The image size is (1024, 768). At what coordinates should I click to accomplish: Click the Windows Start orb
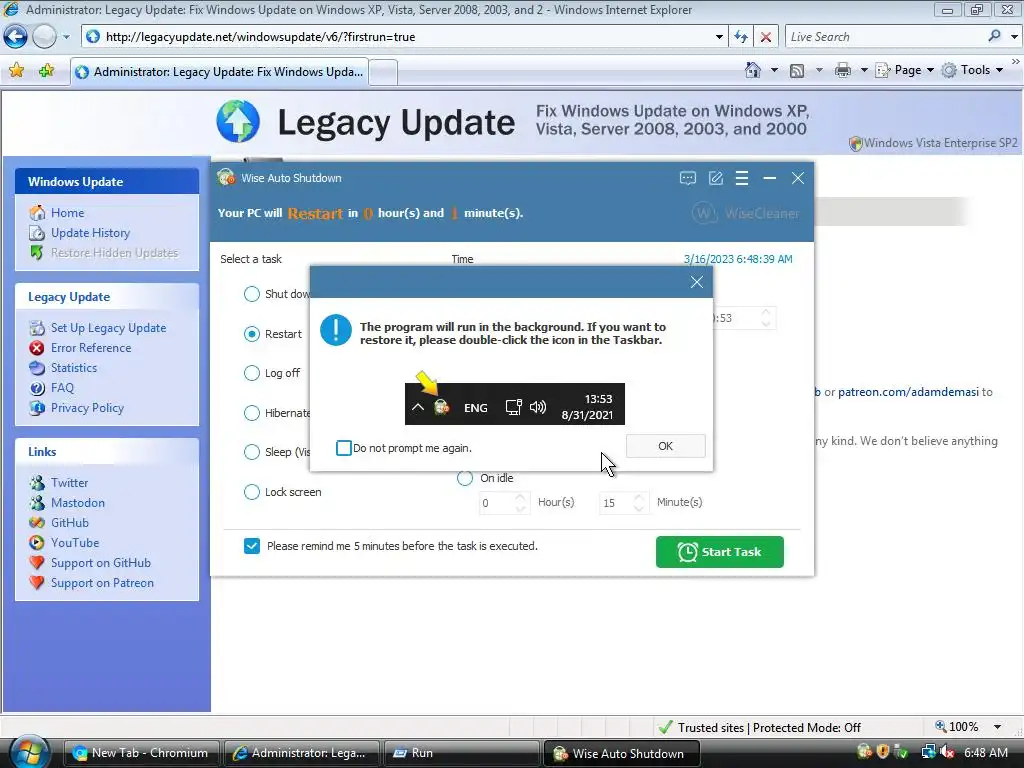point(29,751)
